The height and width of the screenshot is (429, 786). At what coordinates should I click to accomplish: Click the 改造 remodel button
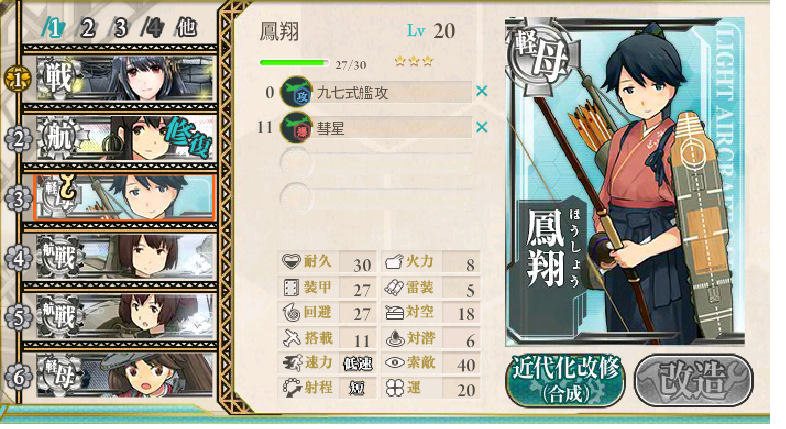(x=694, y=380)
